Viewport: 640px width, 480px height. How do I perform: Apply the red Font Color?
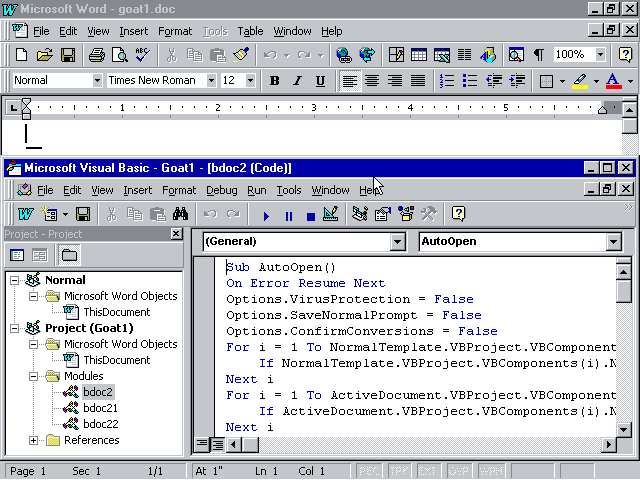coord(613,81)
